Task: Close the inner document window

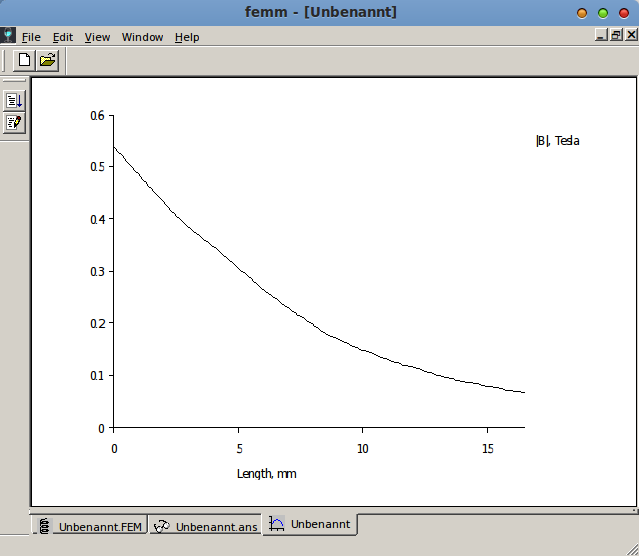Action: (631, 35)
